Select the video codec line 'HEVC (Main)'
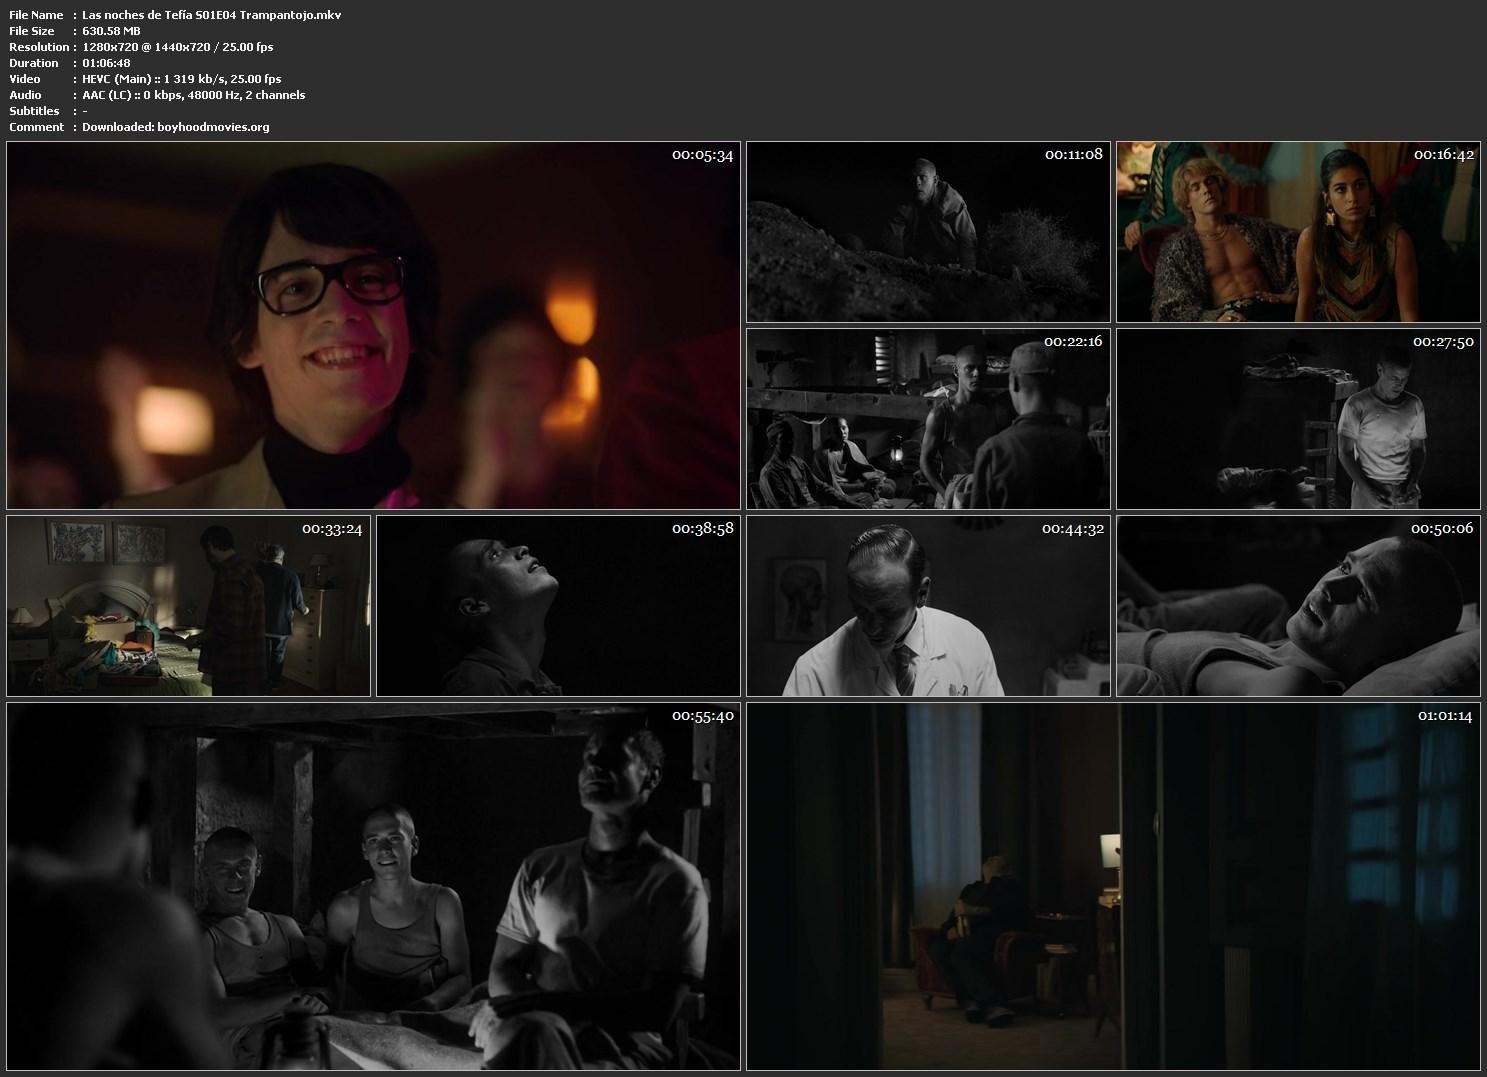 (181, 79)
